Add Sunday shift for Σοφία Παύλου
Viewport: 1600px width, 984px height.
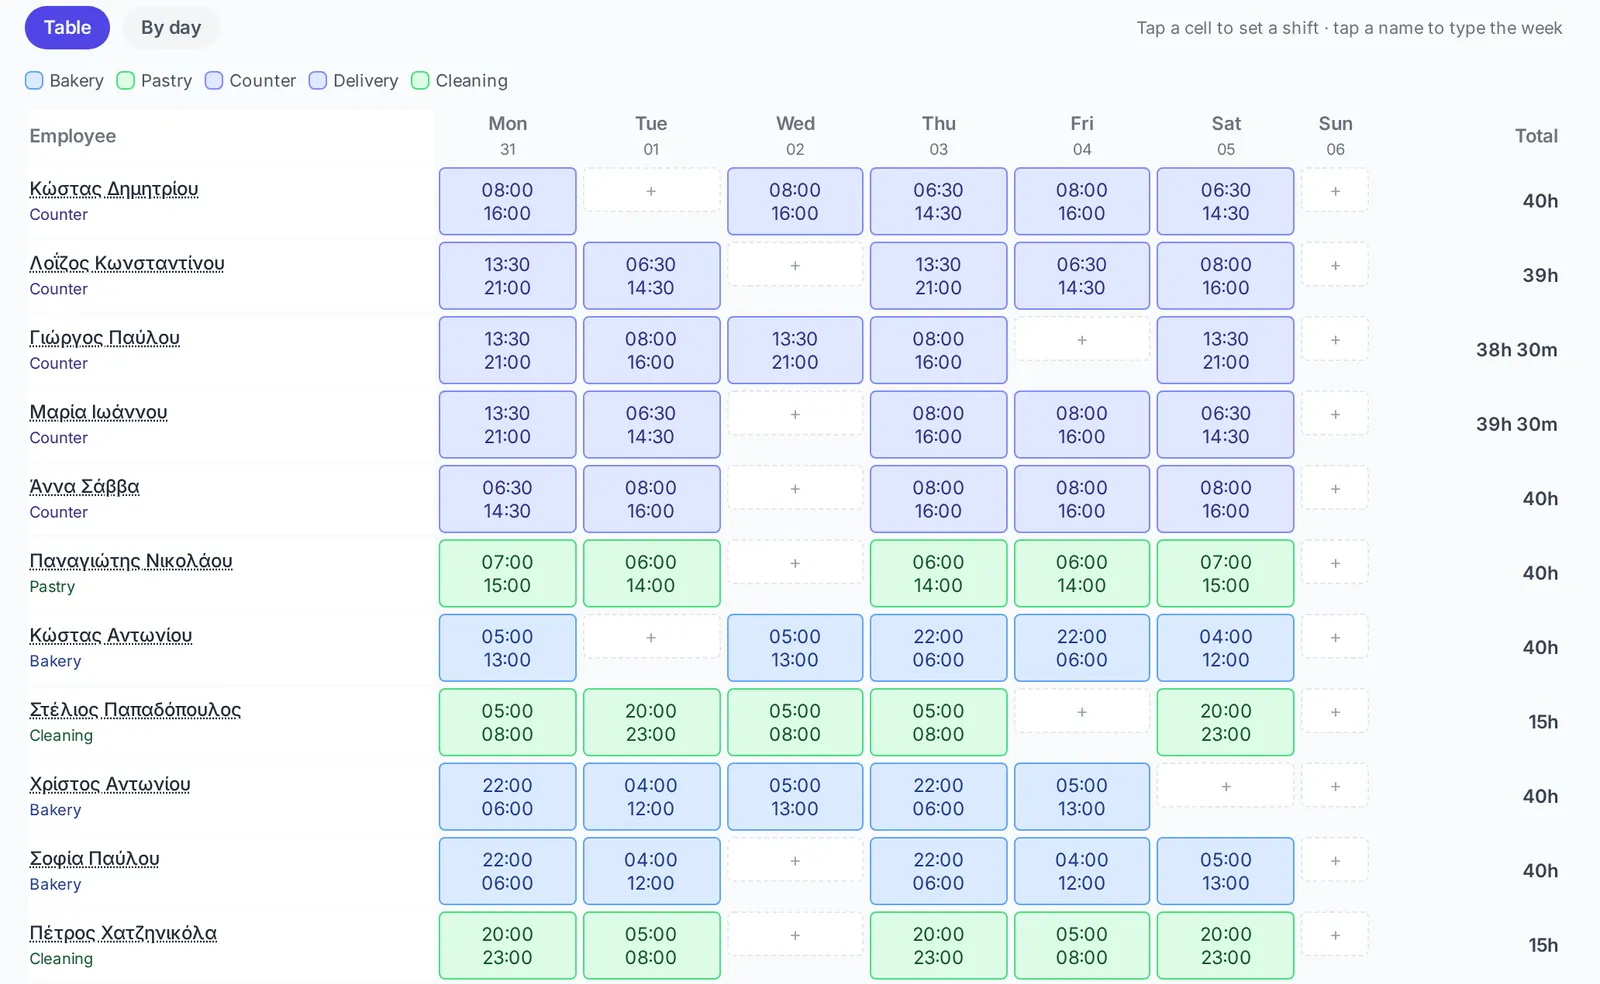(x=1335, y=861)
